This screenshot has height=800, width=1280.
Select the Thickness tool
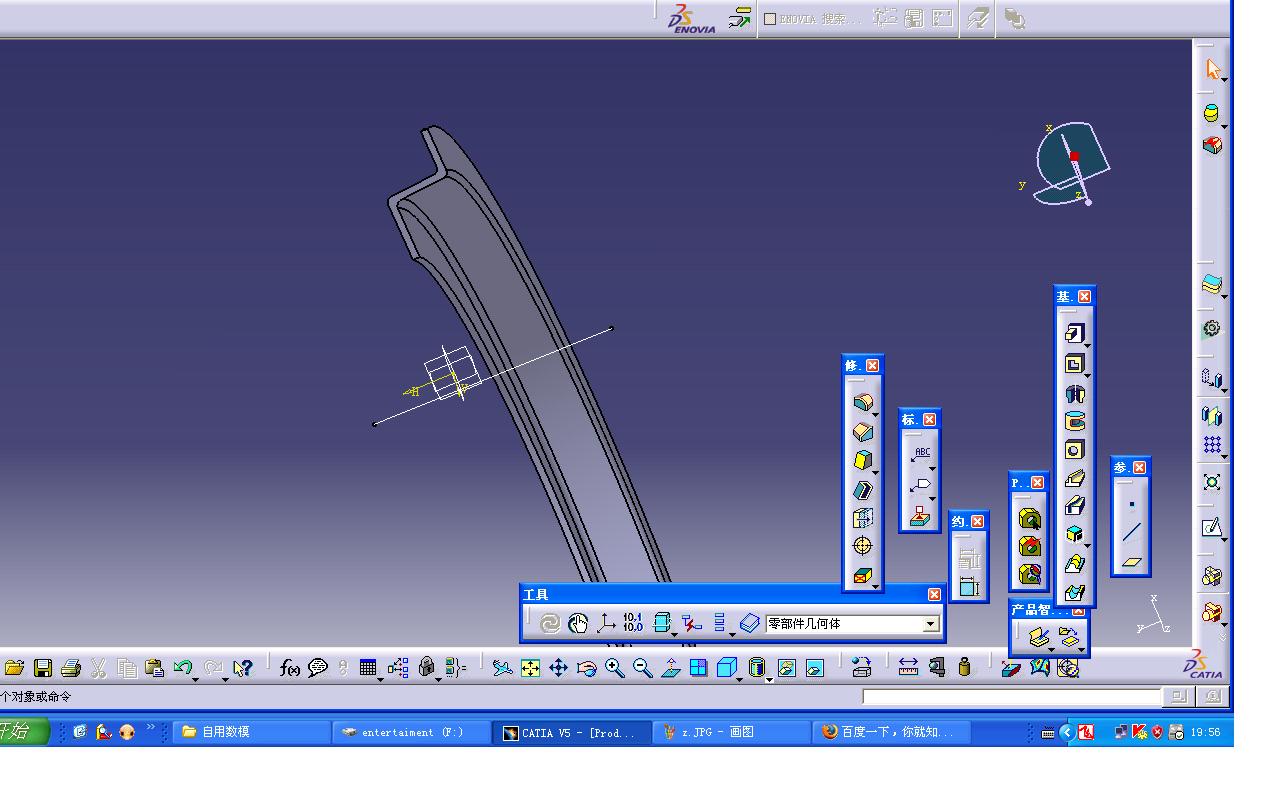tap(862, 518)
